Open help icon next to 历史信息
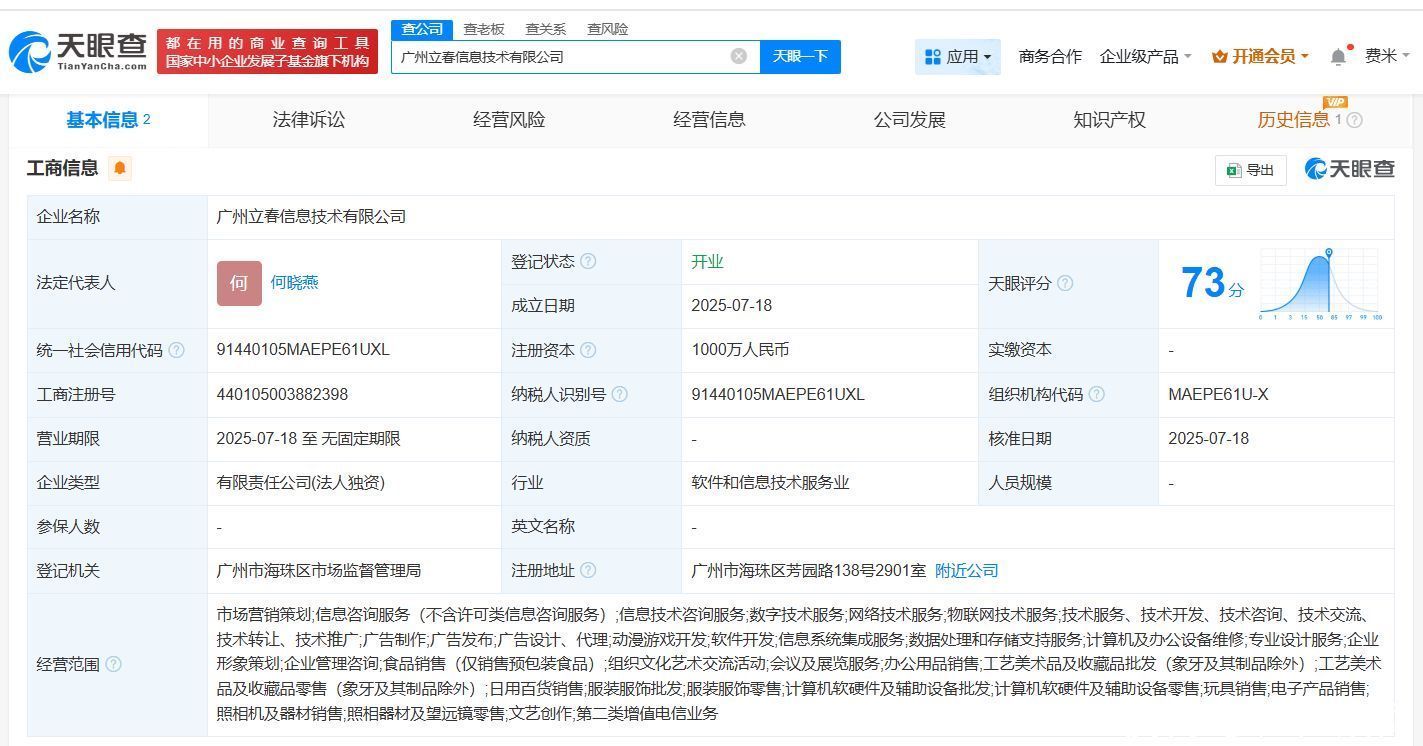 1355,120
